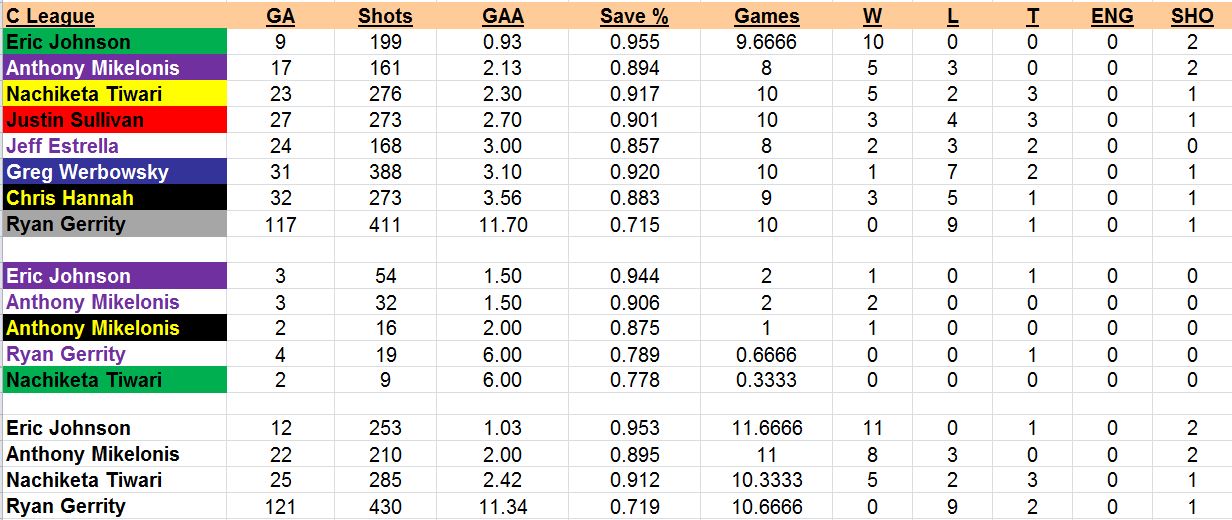Select the Jeff Estrella name cell

(x=115, y=146)
